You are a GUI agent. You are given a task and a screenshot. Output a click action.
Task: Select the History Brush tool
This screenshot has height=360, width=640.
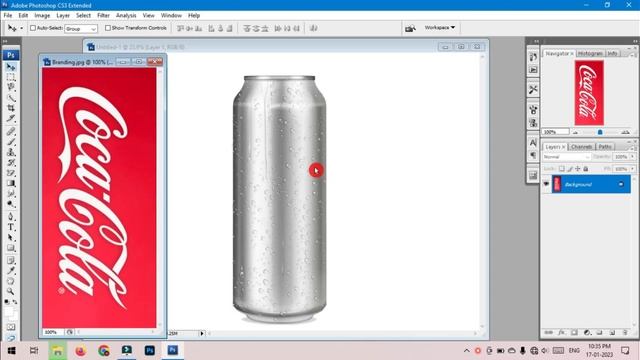tap(11, 162)
